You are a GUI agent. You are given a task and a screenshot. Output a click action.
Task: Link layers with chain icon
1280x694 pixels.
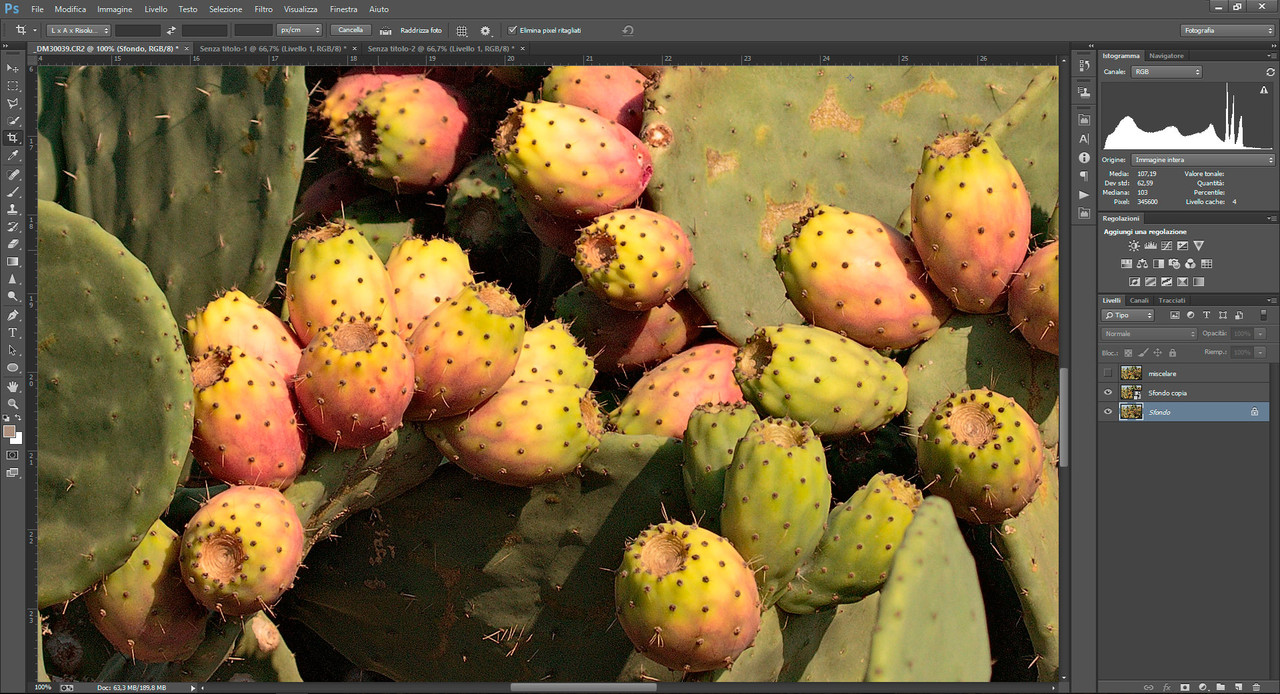(x=1148, y=687)
